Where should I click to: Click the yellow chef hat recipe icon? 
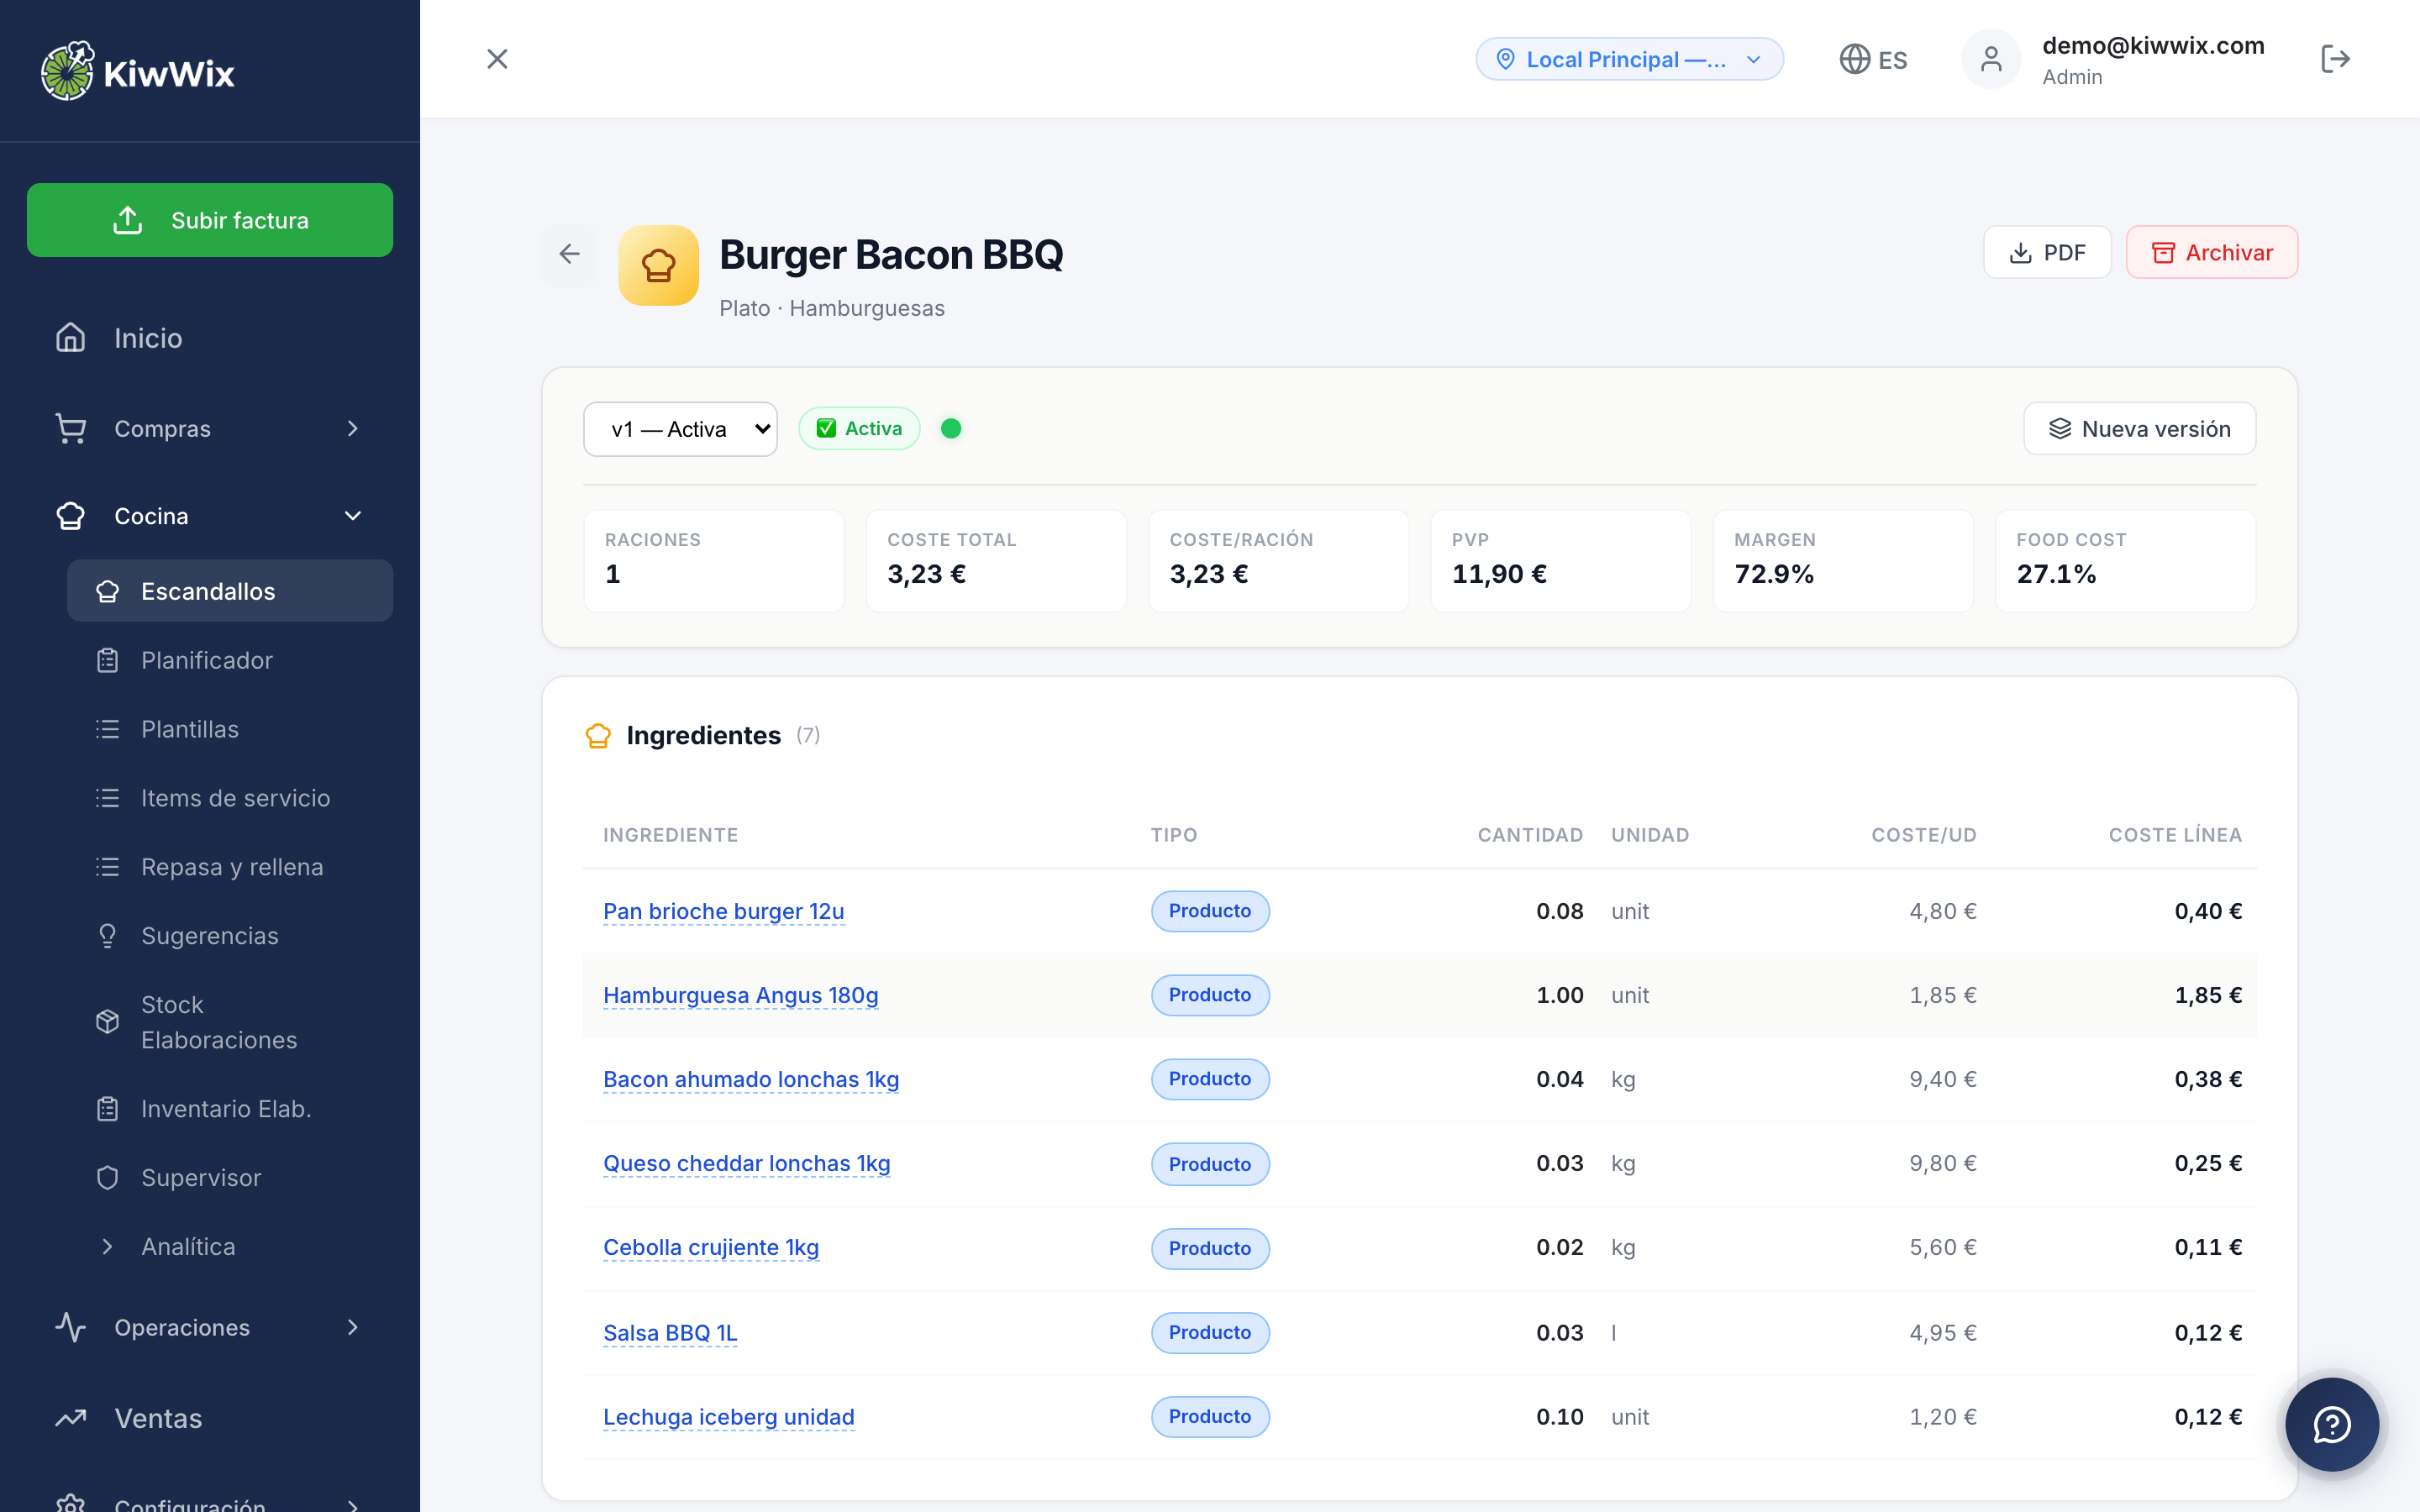[658, 265]
